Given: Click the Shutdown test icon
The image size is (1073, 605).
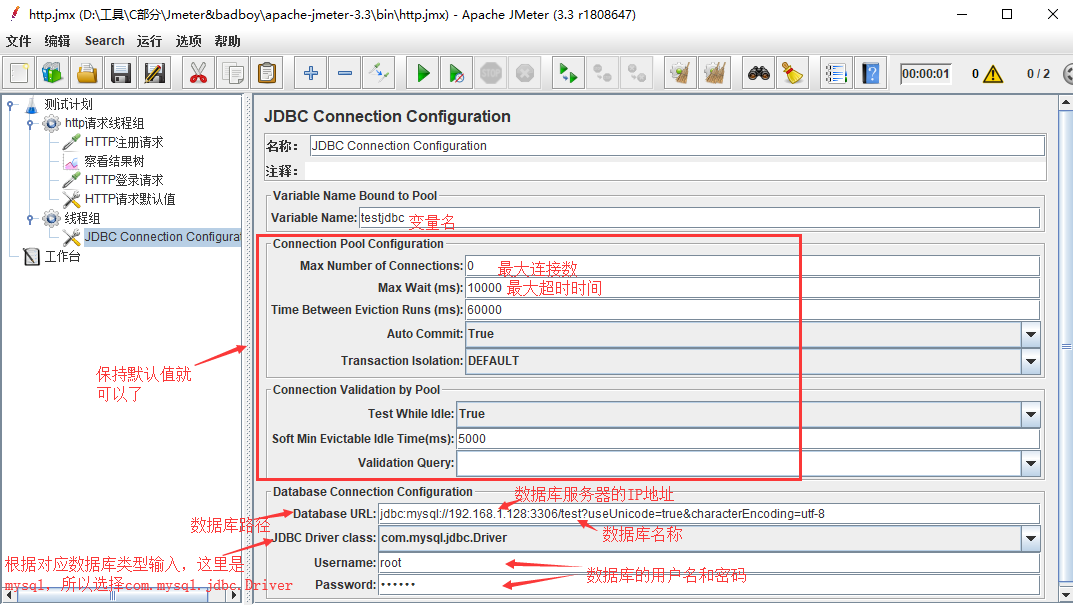Looking at the screenshot, I should point(525,73).
